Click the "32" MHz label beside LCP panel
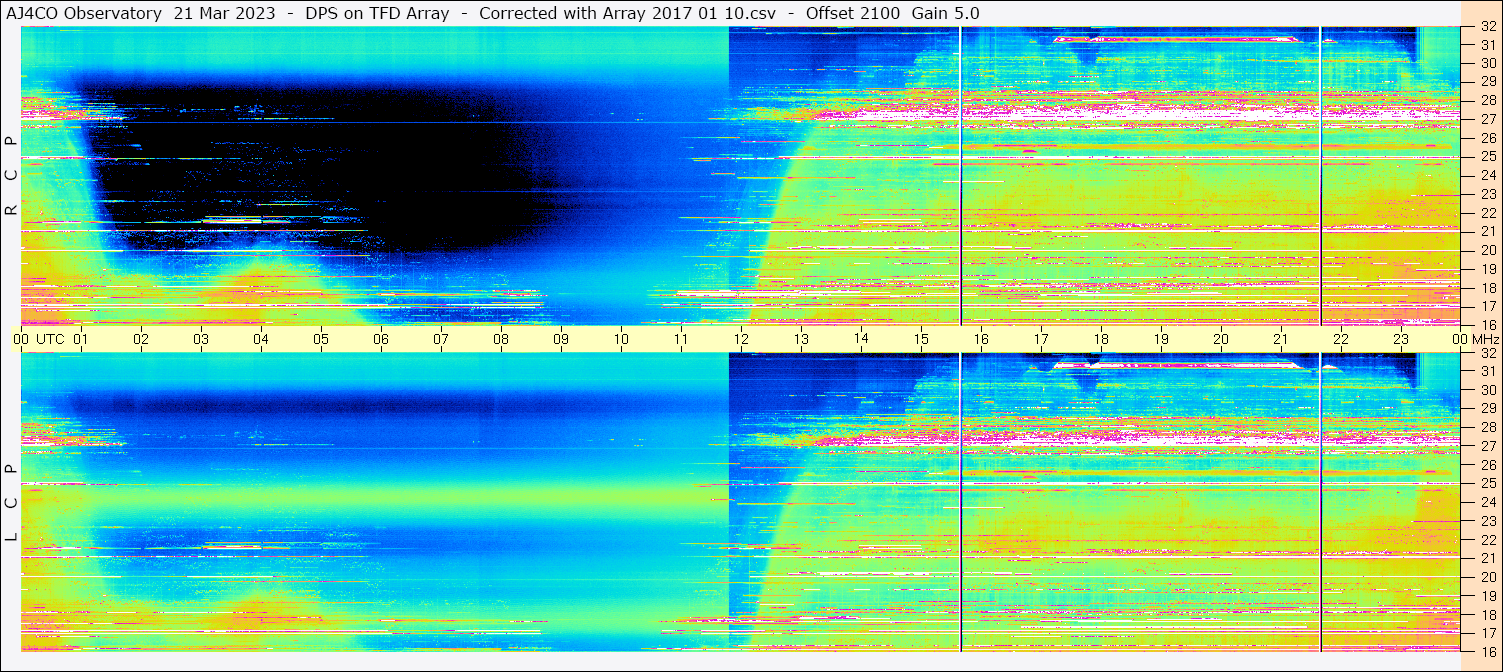Image resolution: width=1503 pixels, height=672 pixels. pos(1487,353)
